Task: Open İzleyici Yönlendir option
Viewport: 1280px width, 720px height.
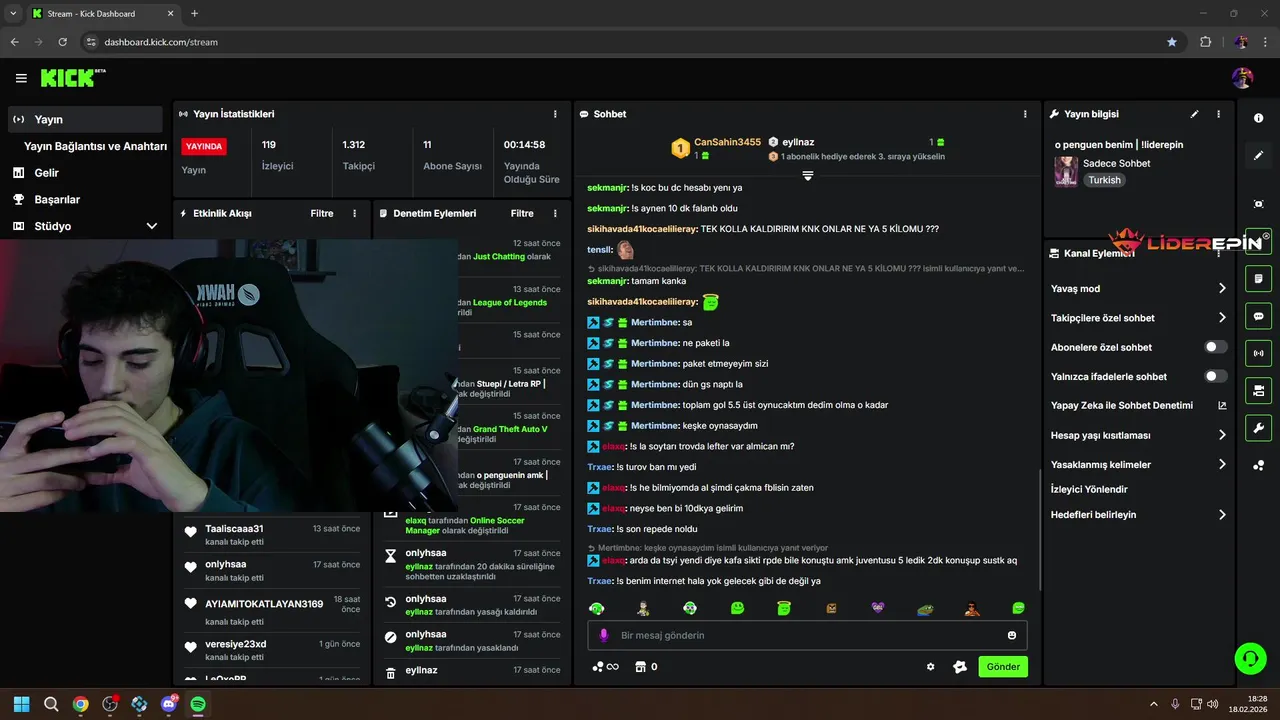Action: (x=1089, y=489)
